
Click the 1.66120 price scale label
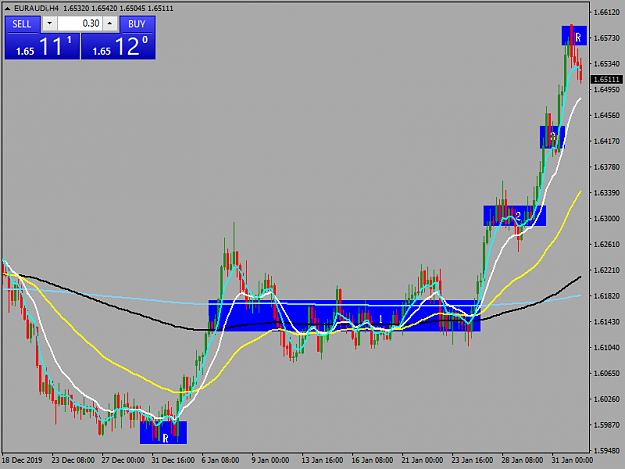pyautogui.click(x=607, y=13)
